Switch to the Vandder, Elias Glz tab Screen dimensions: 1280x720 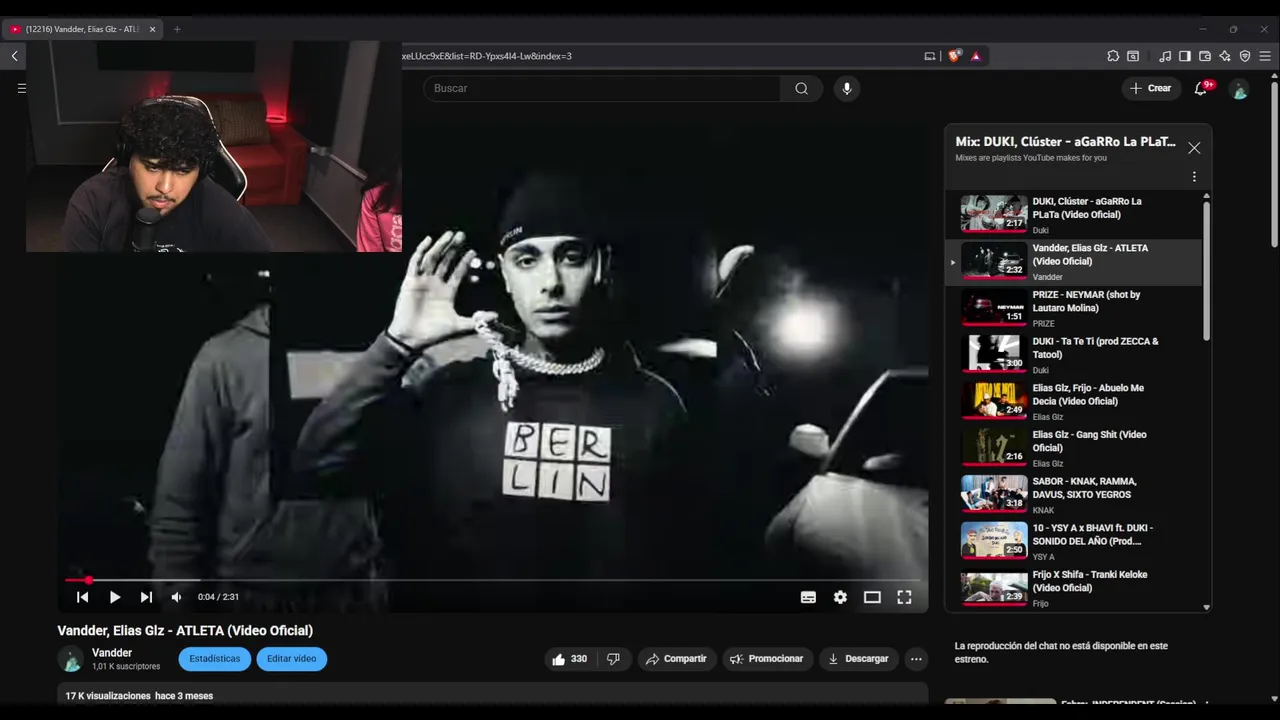[x=83, y=29]
